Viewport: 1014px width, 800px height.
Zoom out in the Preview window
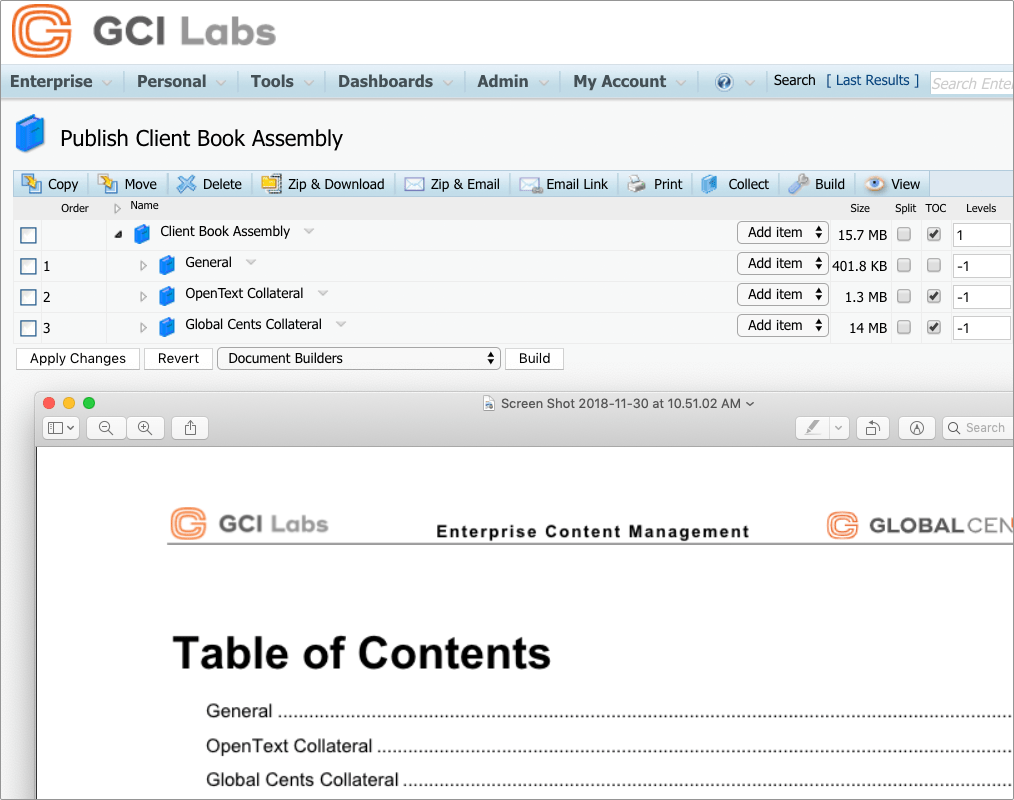[x=106, y=427]
